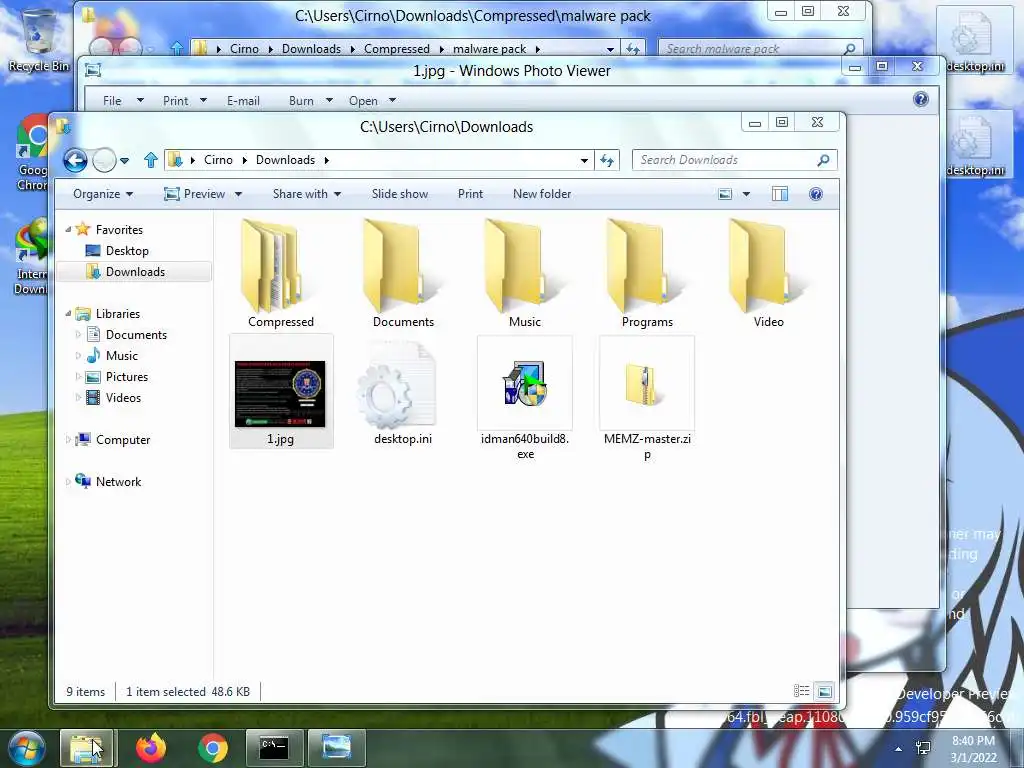Screen dimensions: 1024x768
Task: Launch Chrome from taskbar
Action: point(213,748)
